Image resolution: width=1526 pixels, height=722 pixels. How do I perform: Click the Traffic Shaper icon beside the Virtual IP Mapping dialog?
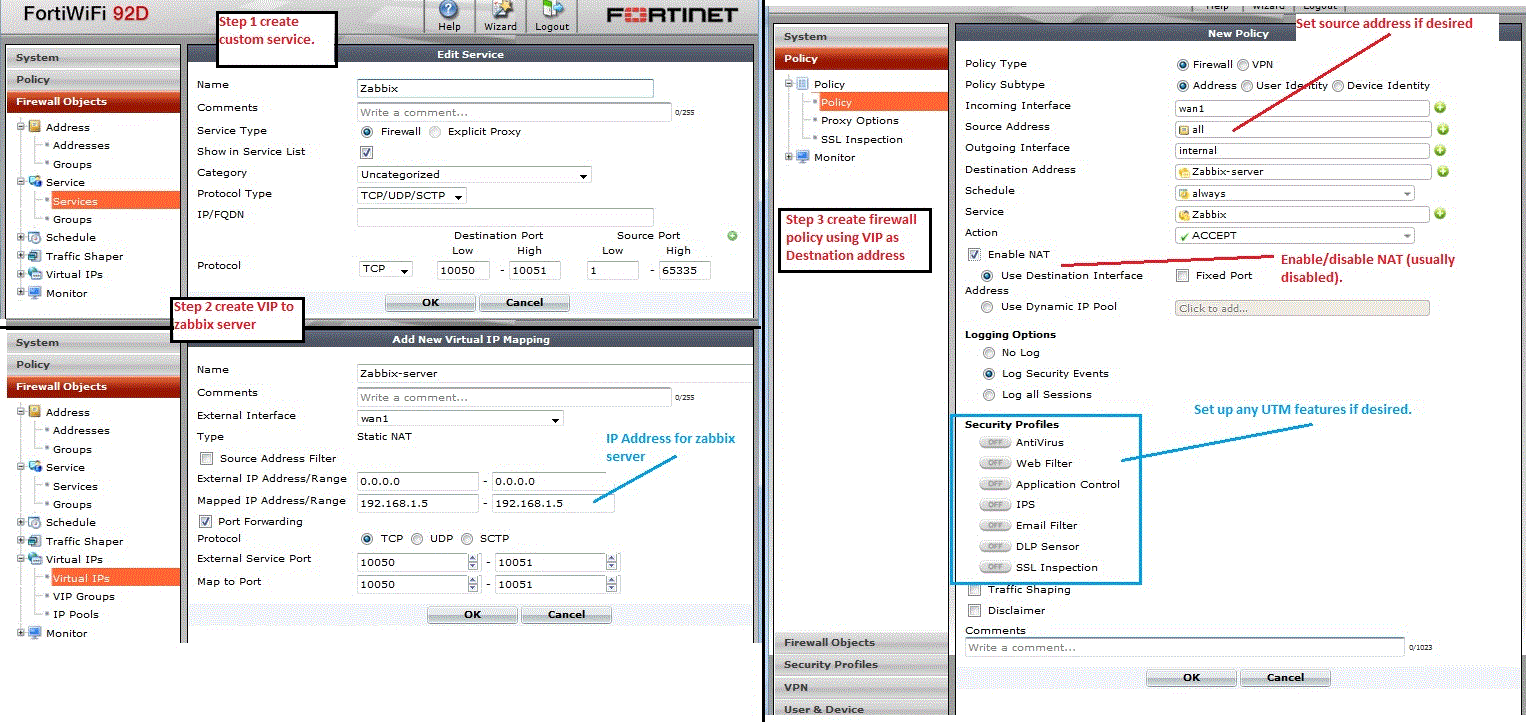point(35,541)
